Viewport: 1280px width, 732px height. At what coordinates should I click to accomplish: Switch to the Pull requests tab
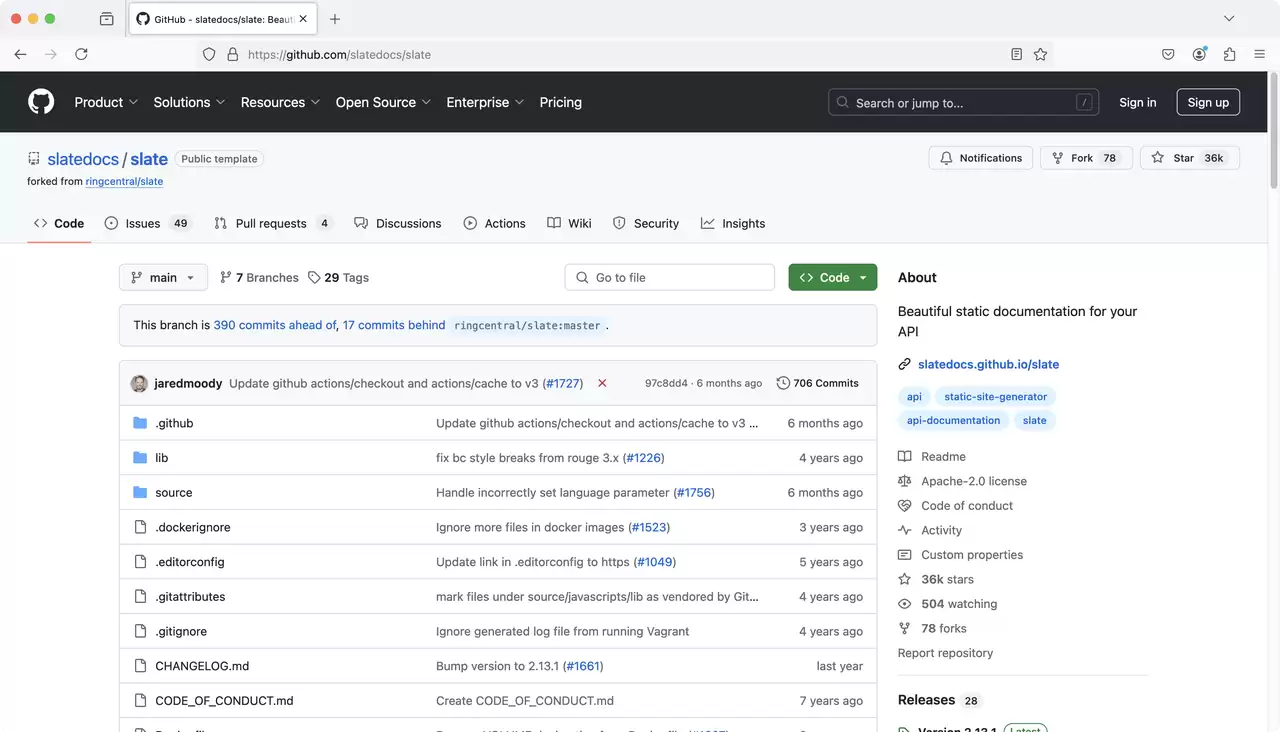pos(273,223)
